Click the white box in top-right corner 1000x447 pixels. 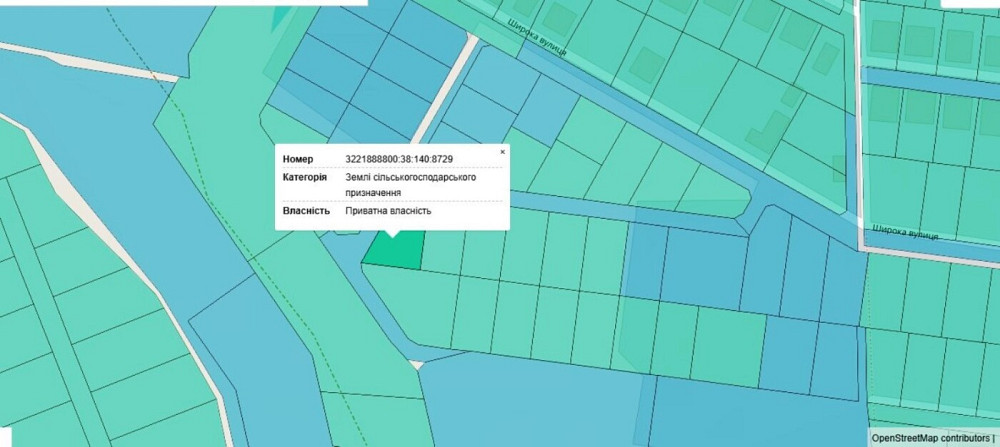(x=970, y=4)
